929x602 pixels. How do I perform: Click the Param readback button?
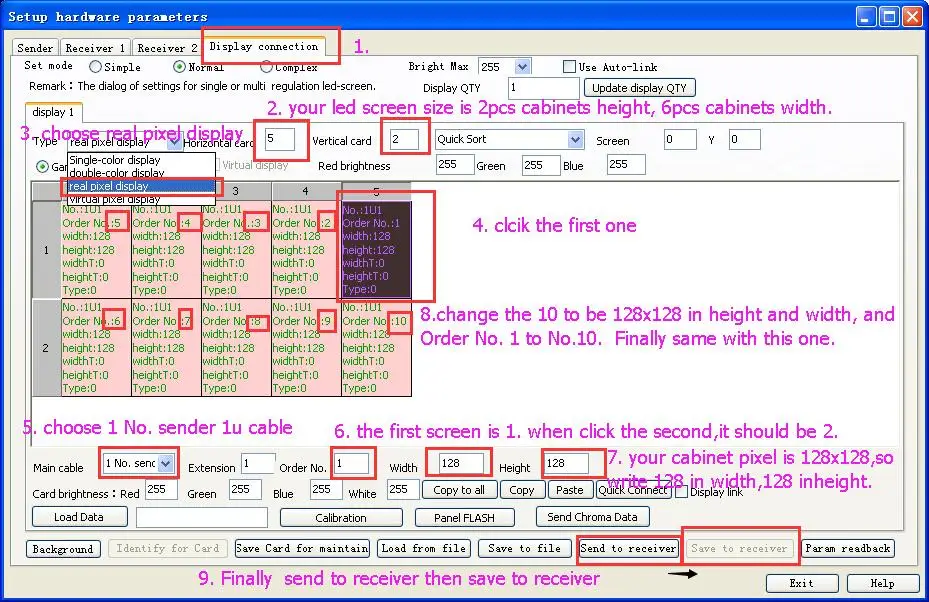(847, 548)
